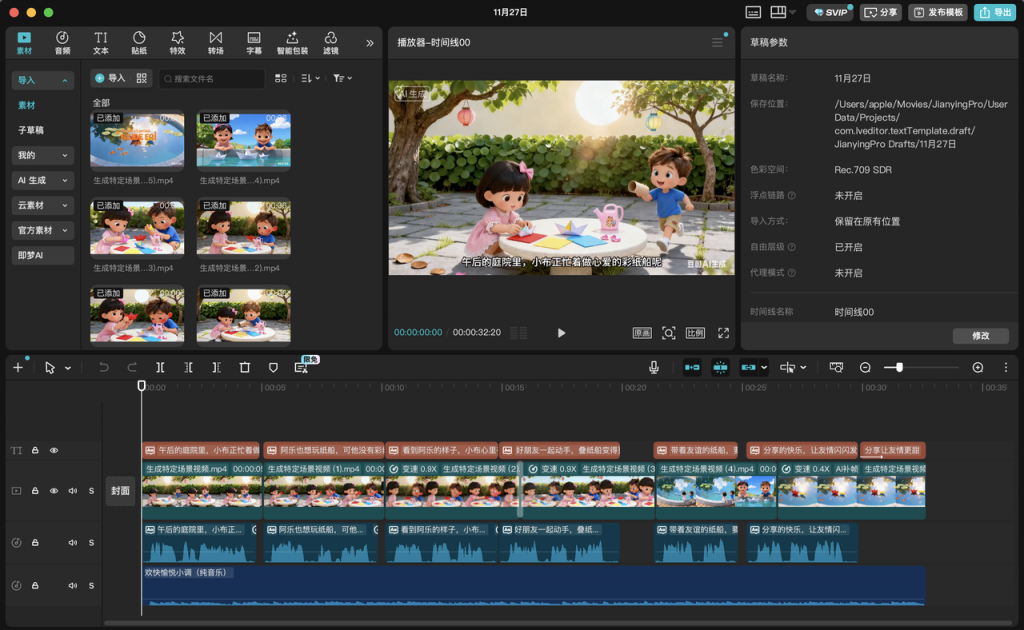Open the 转场 transitions panel

point(216,42)
